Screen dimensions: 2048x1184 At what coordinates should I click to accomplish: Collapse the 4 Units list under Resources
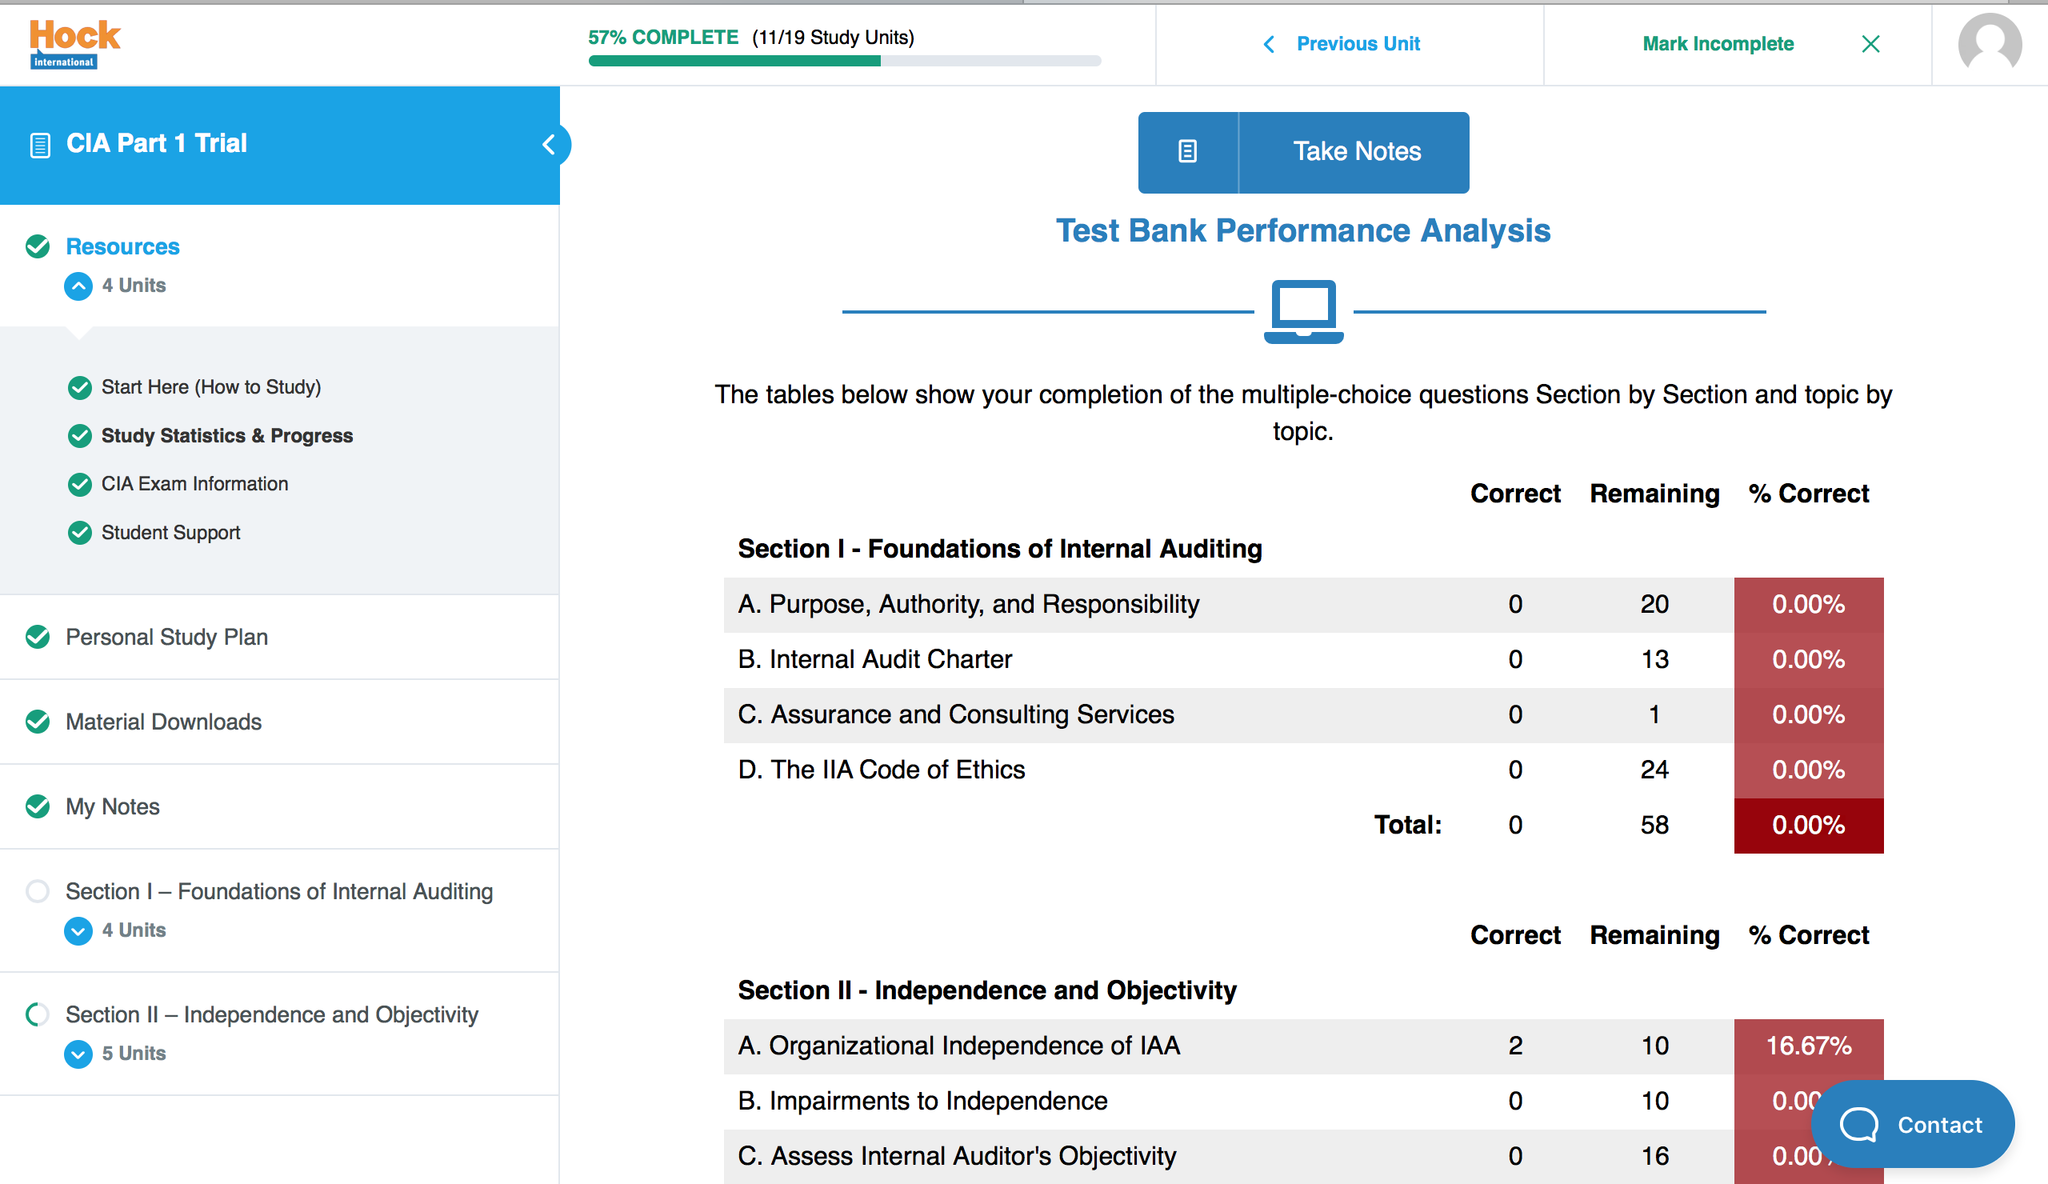coord(78,286)
